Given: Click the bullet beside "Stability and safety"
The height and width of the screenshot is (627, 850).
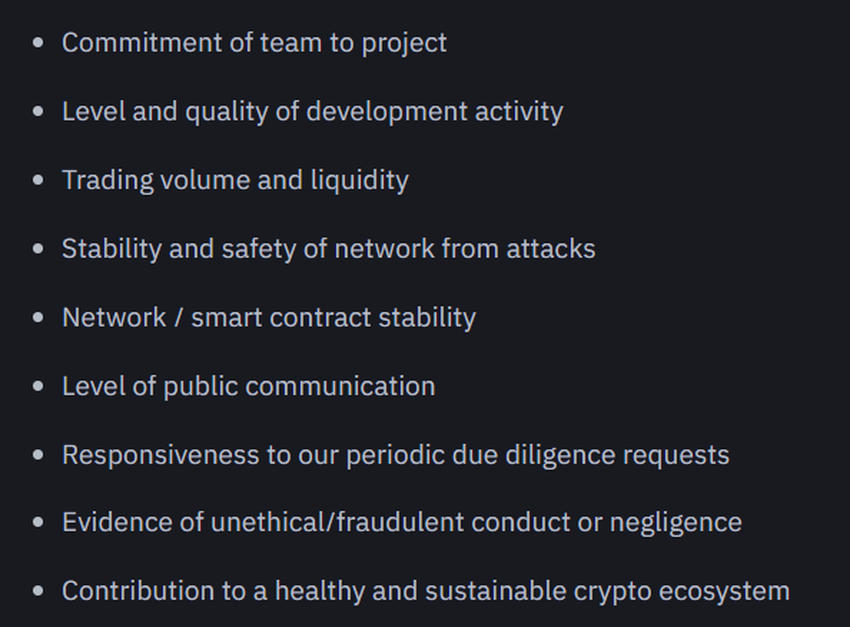Looking at the screenshot, I should tap(38, 249).
